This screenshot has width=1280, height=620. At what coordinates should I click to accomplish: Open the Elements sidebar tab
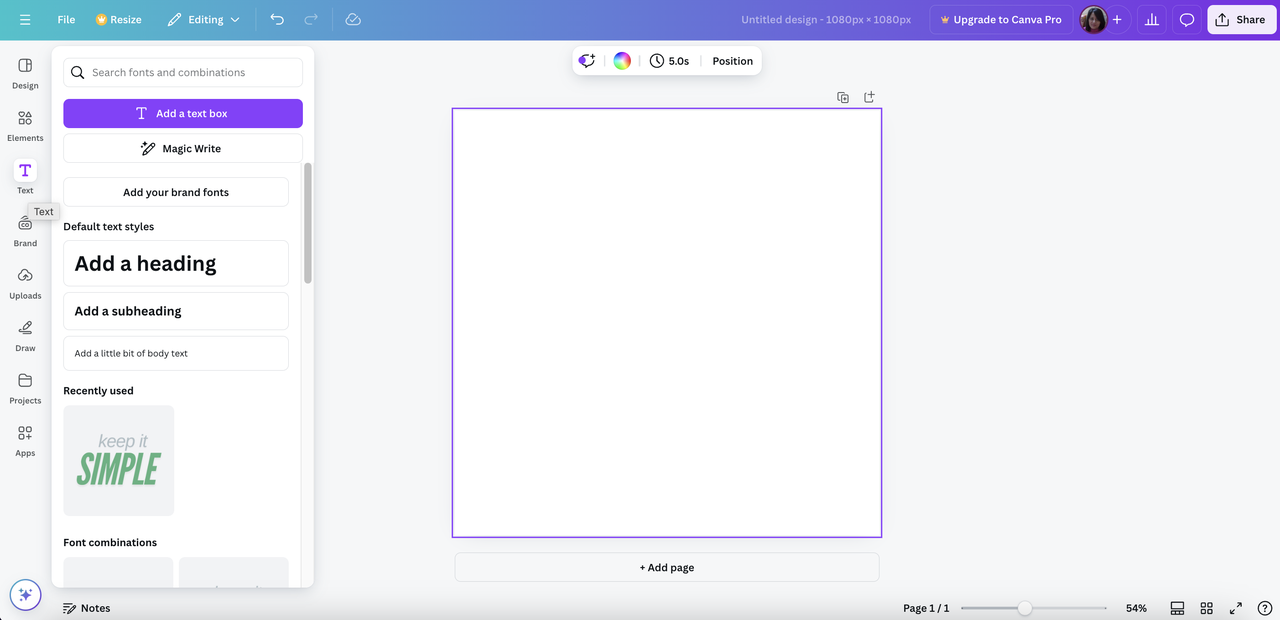point(25,126)
